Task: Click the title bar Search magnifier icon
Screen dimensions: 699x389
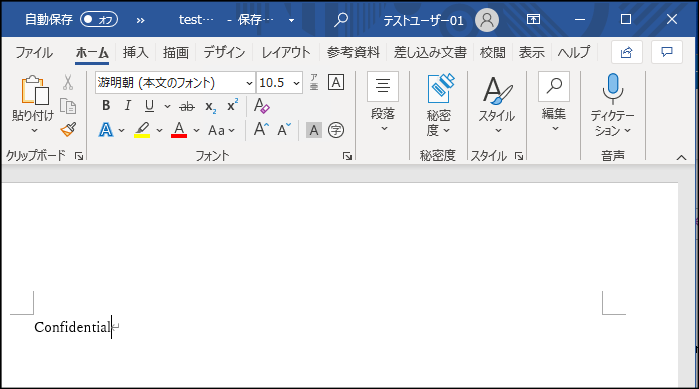Action: tap(341, 20)
